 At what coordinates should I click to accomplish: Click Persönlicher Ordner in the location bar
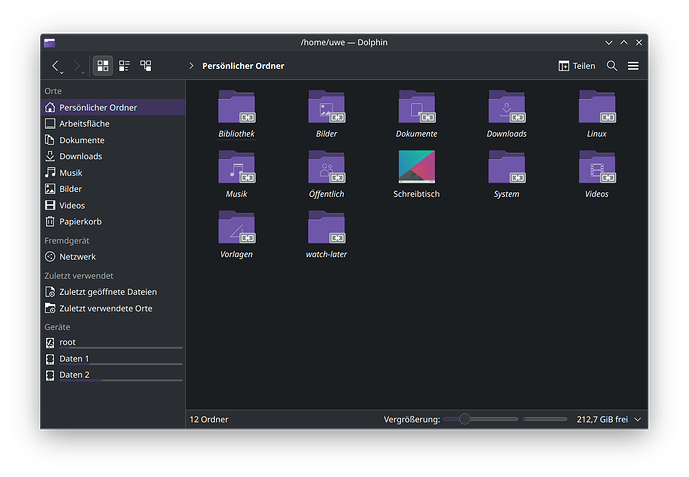[x=243, y=66]
